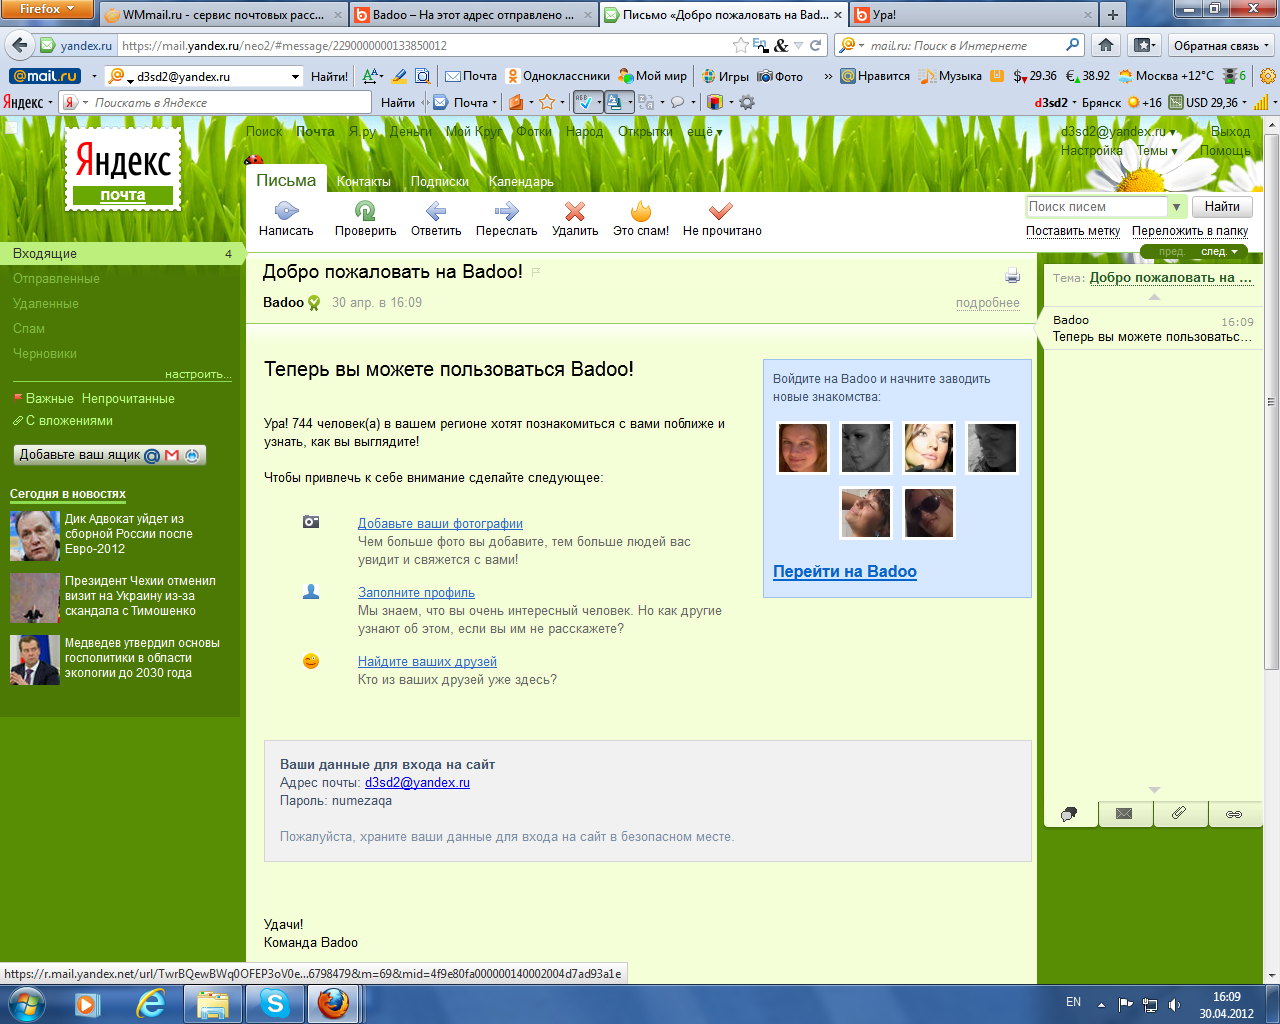The width and height of the screenshot is (1280, 1024).
Task: Open the настроить folders settings link
Action: coord(198,374)
